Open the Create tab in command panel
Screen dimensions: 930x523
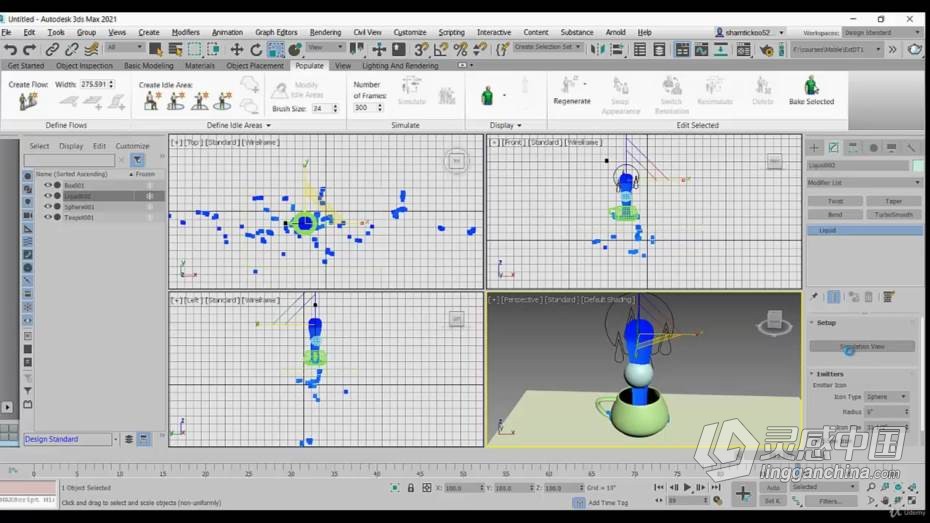click(814, 148)
